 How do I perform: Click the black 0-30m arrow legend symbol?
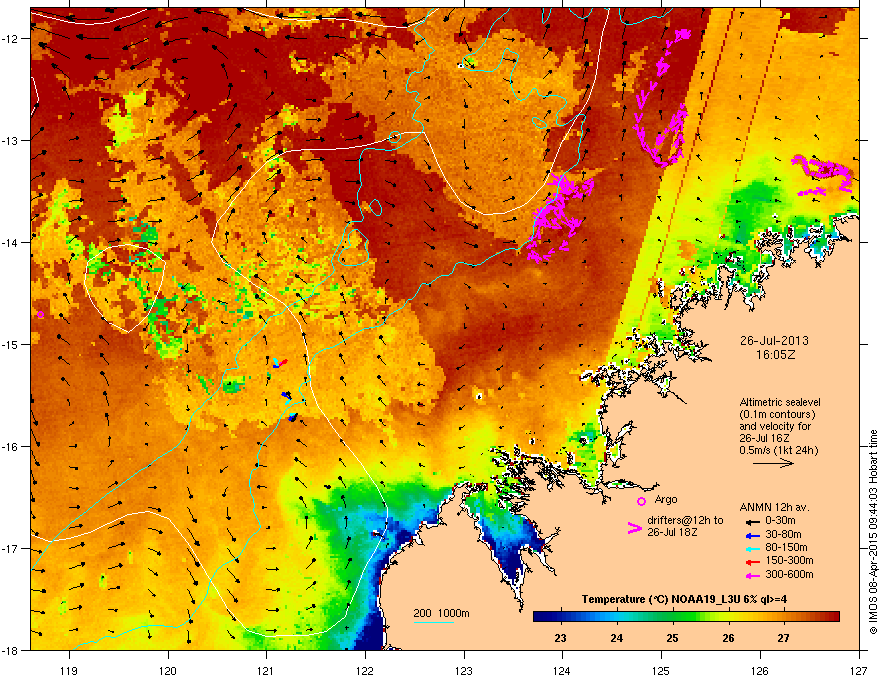[751, 521]
